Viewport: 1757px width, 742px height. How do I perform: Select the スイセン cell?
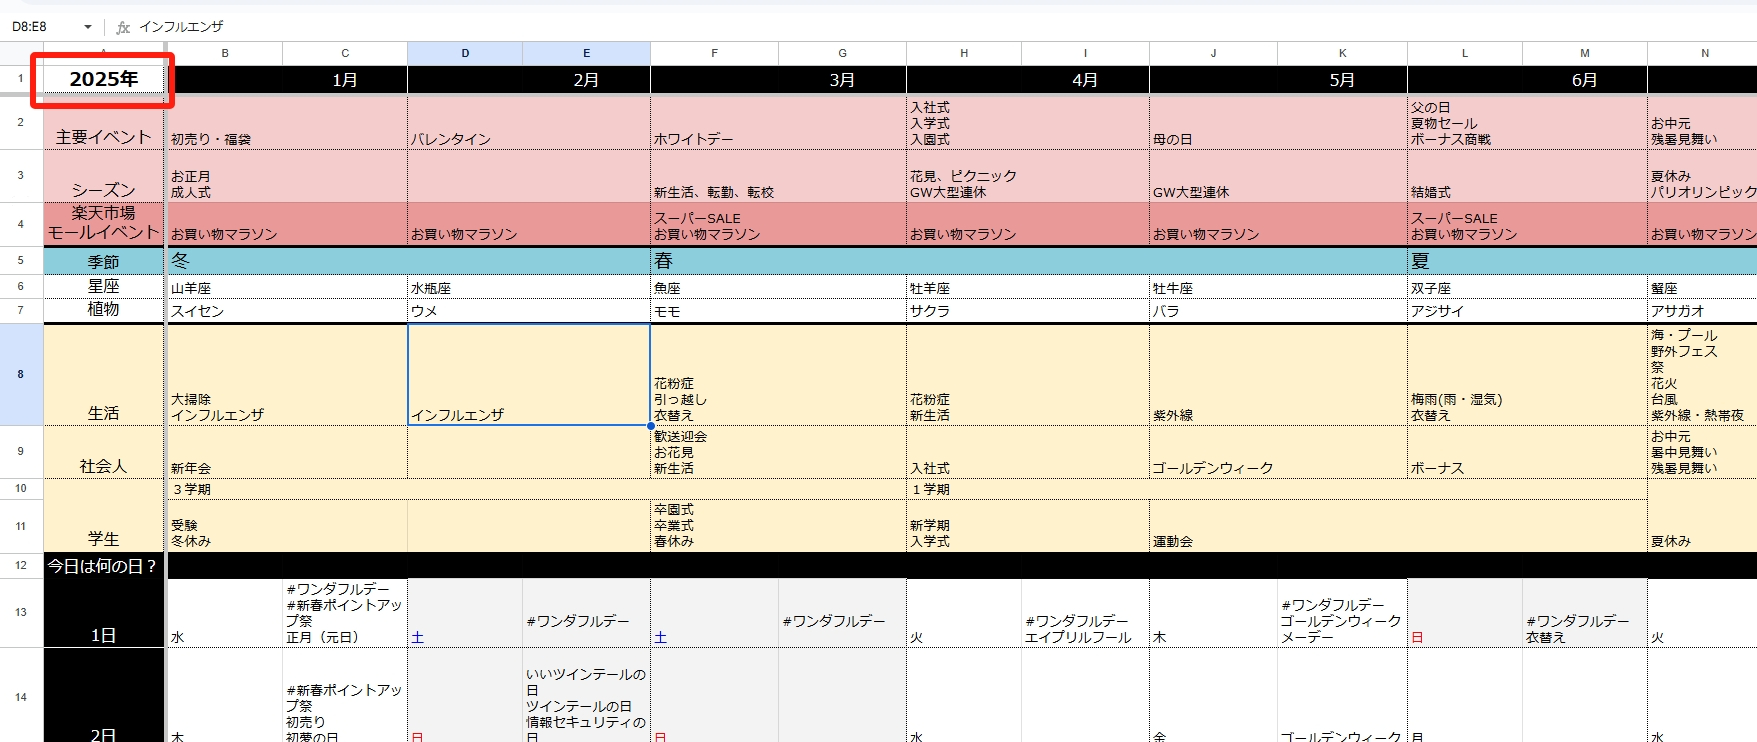click(286, 310)
